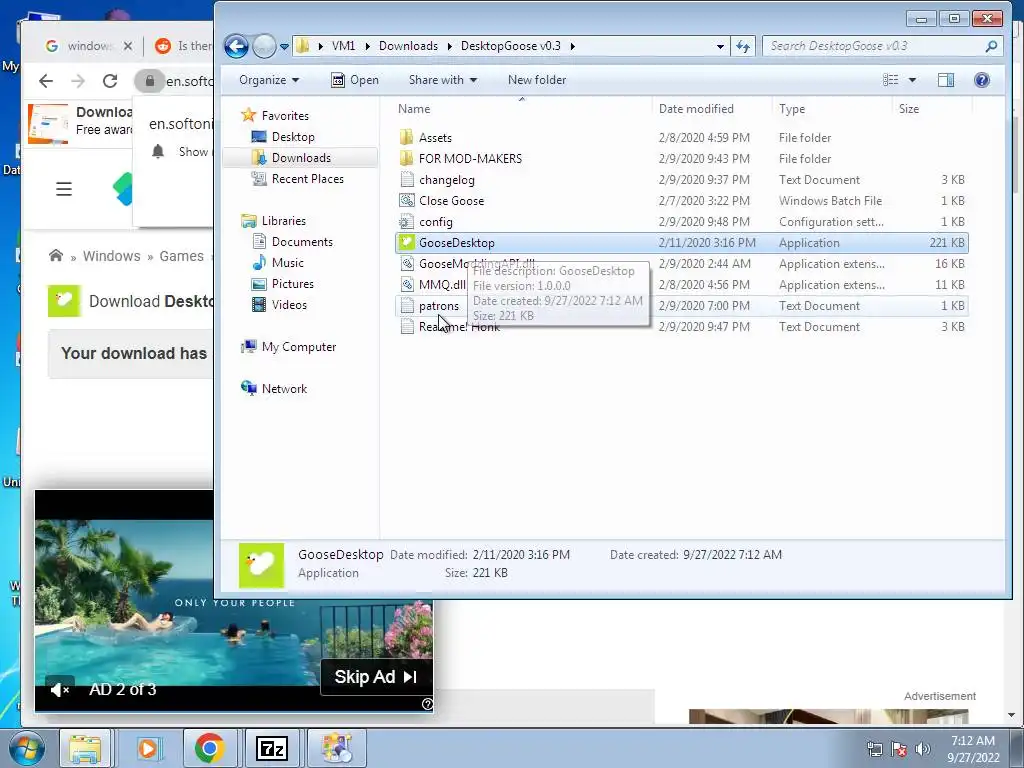Skip the video ad in Chrome
This screenshot has width=1024, height=768.
[x=376, y=677]
